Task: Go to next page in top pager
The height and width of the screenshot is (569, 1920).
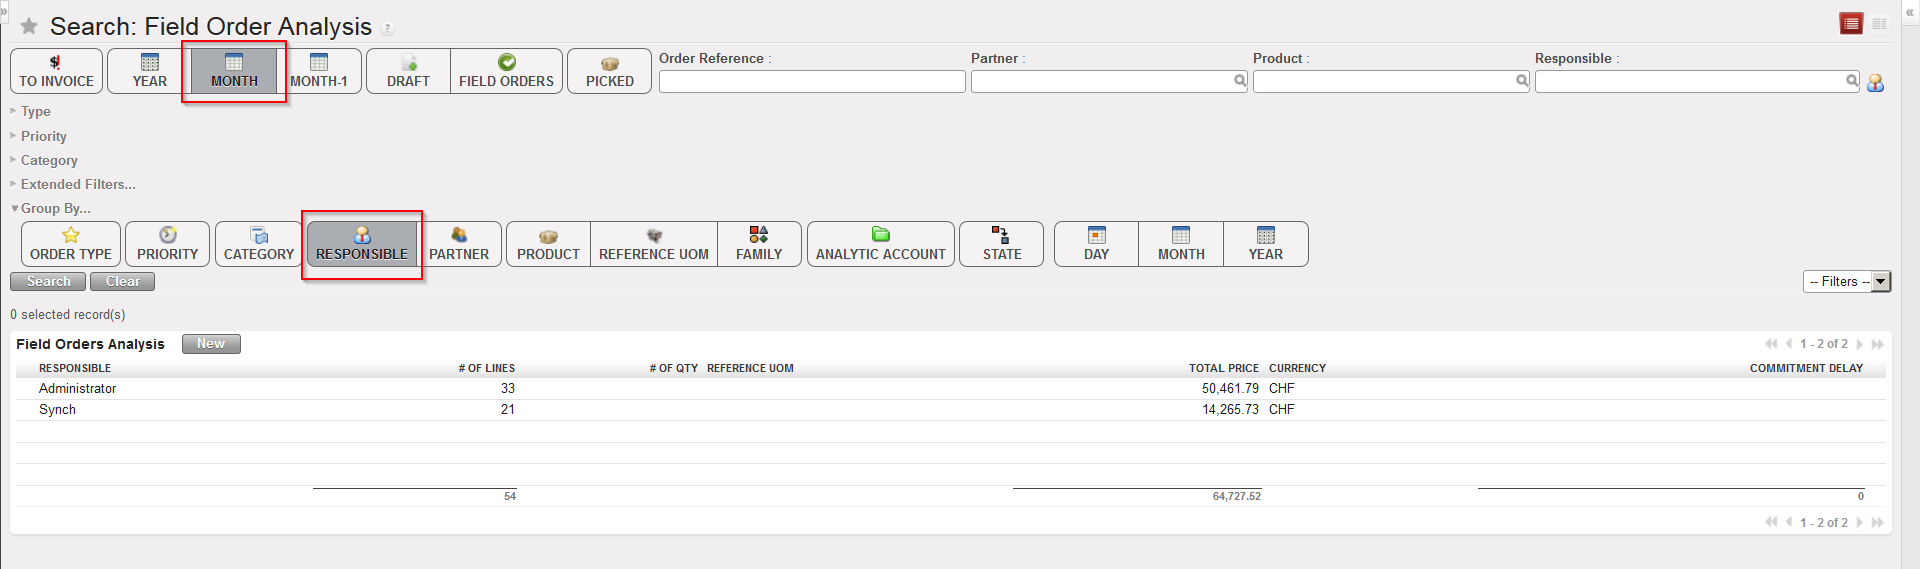Action: 1860,344
